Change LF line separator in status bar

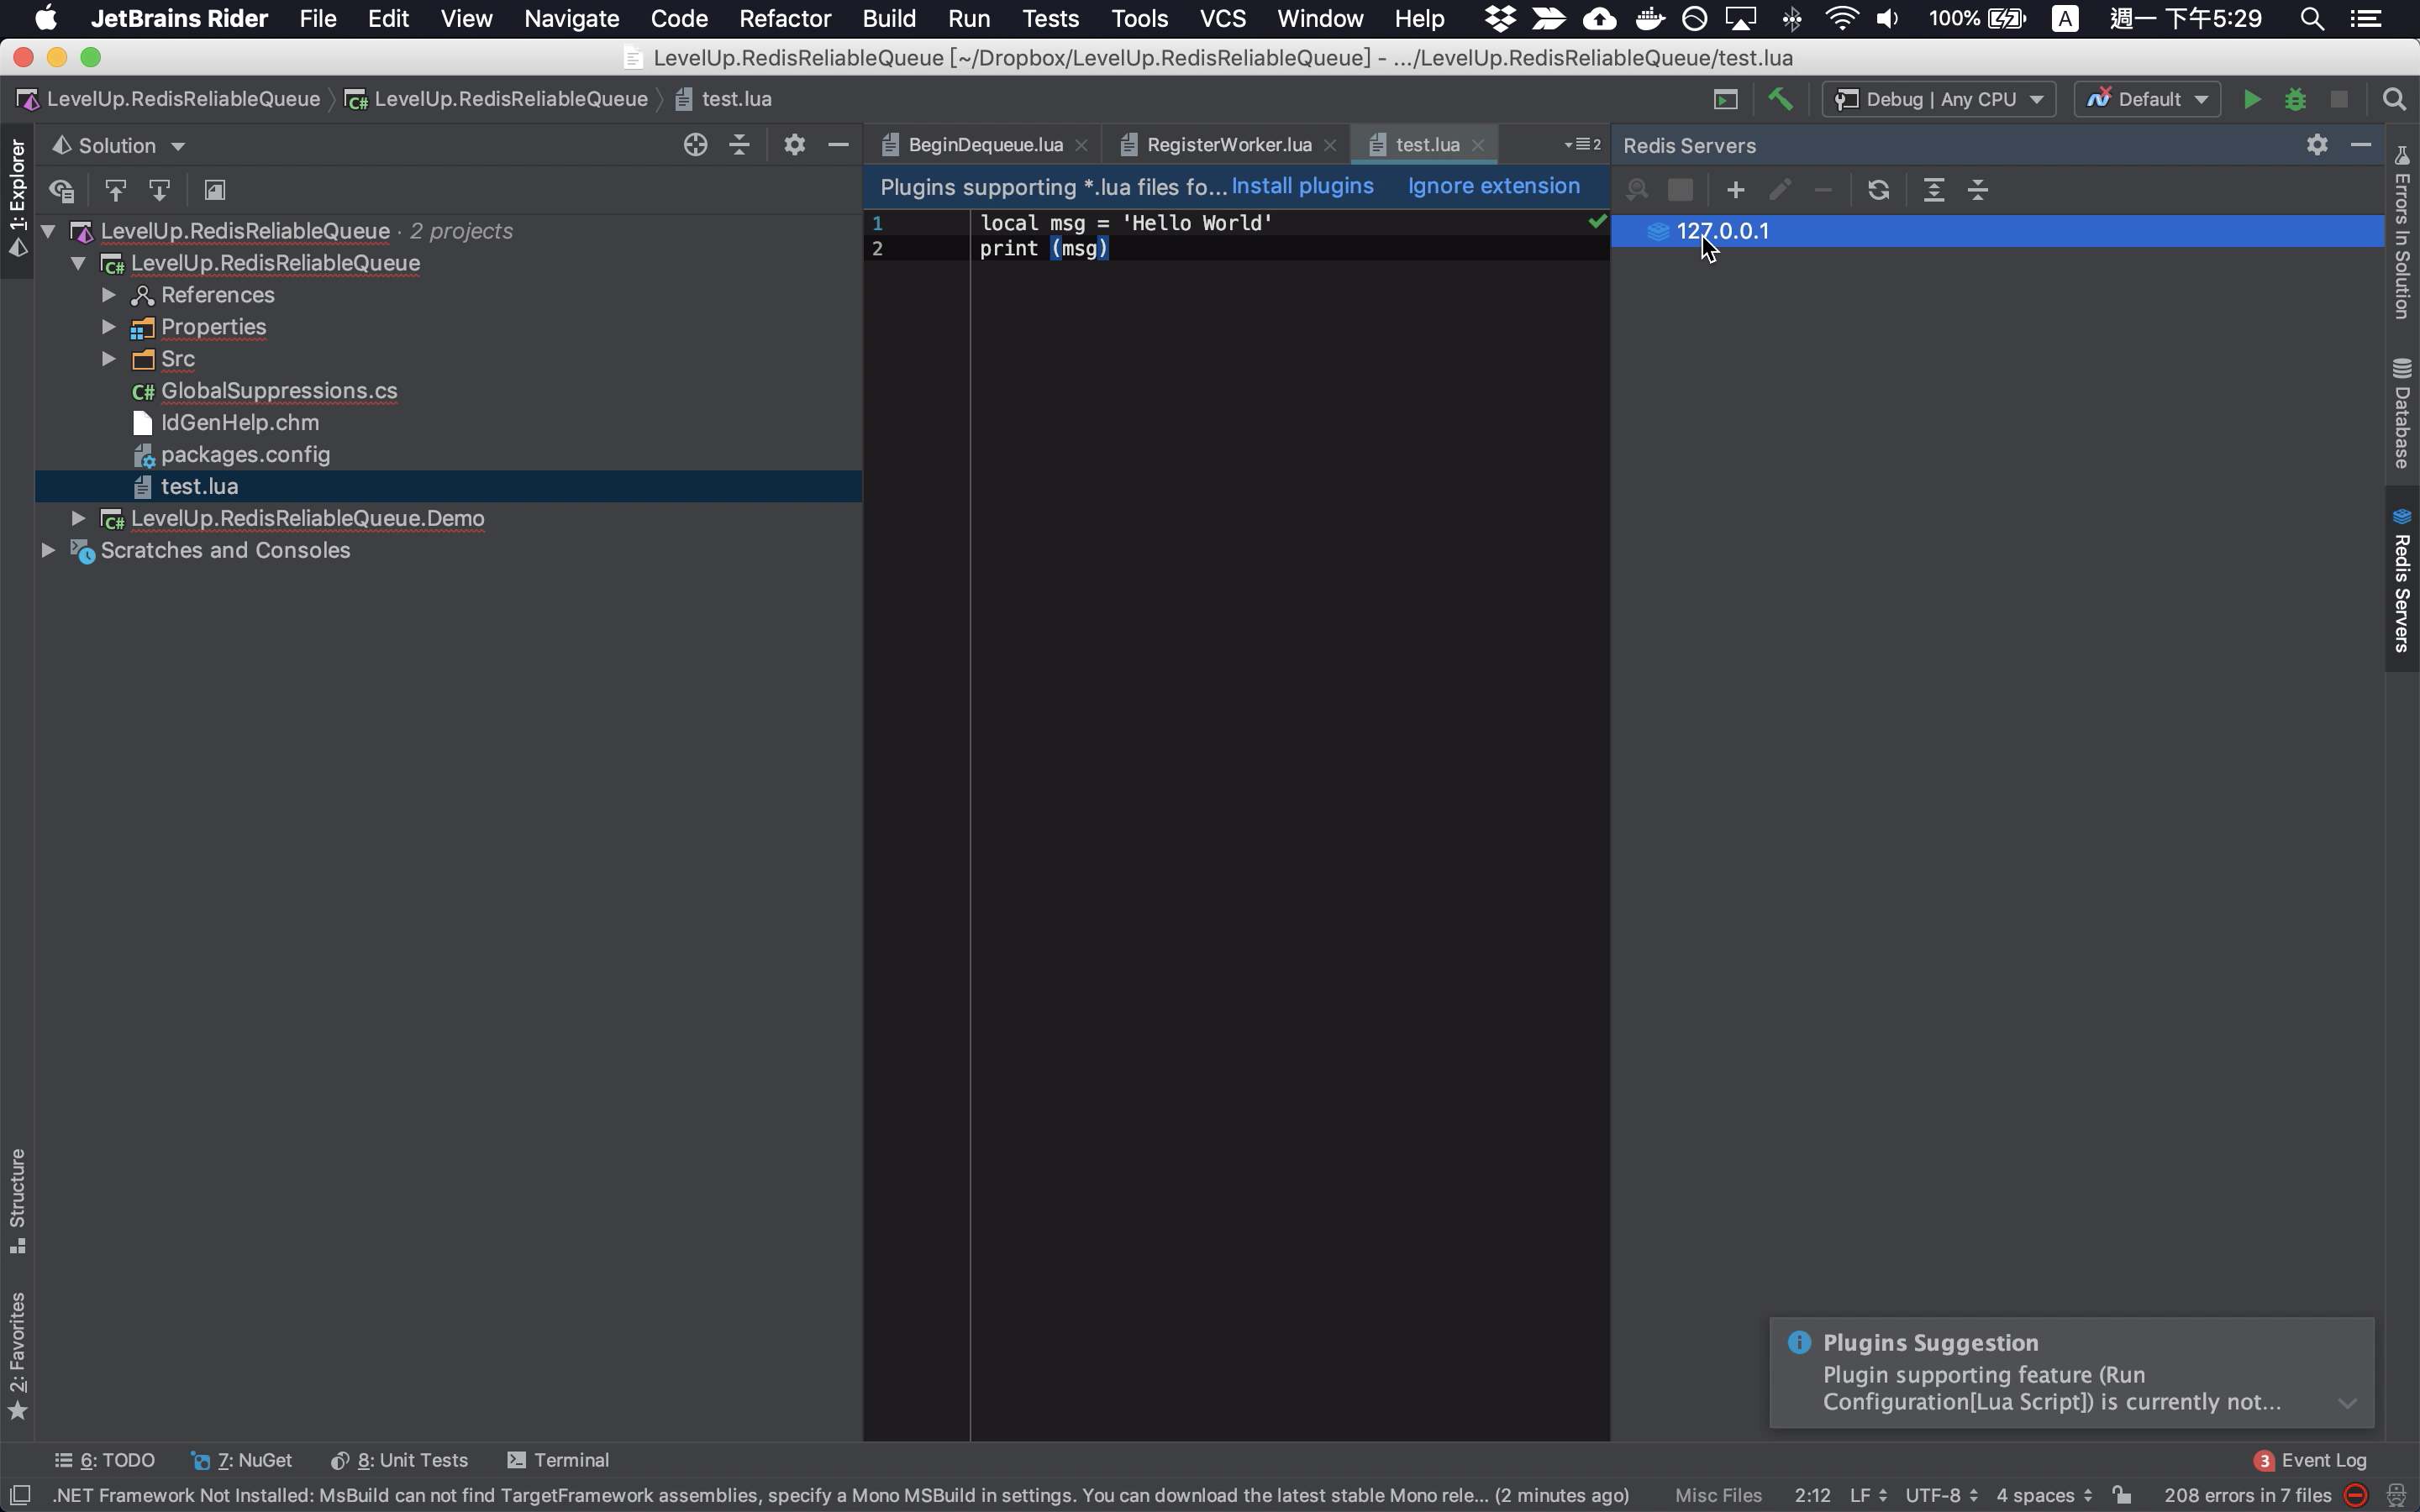(x=1867, y=1495)
